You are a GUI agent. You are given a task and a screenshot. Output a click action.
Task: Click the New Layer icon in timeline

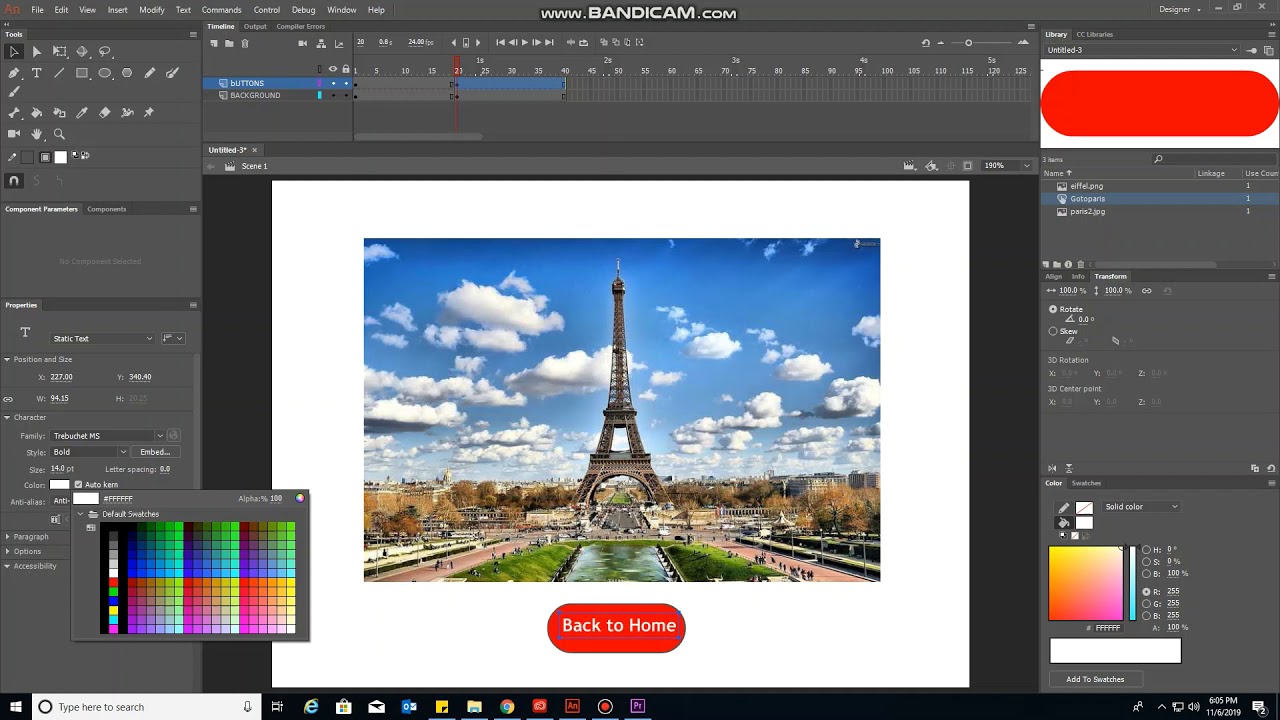point(214,43)
